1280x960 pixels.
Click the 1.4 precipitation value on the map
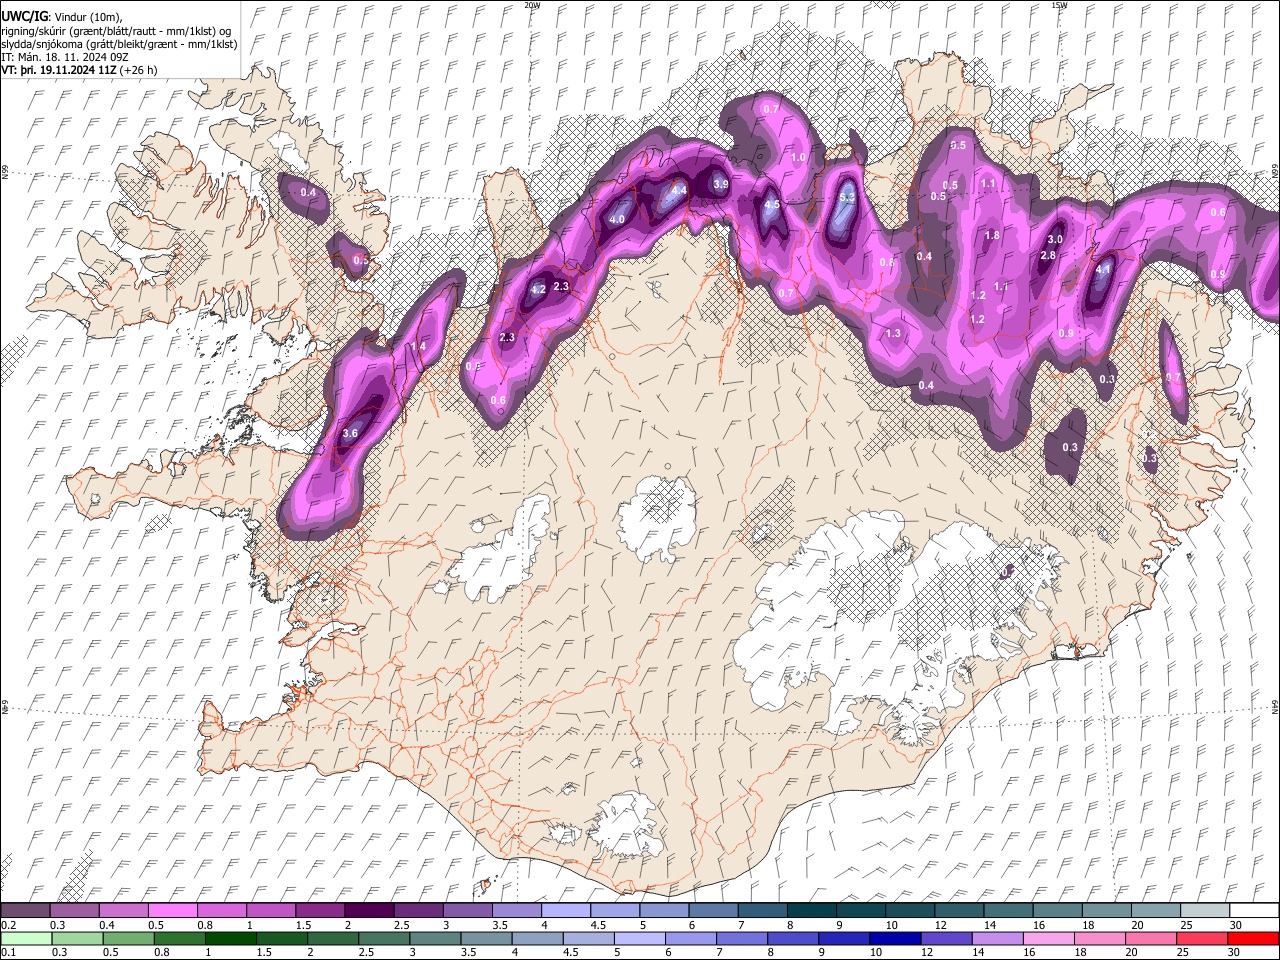pos(418,346)
